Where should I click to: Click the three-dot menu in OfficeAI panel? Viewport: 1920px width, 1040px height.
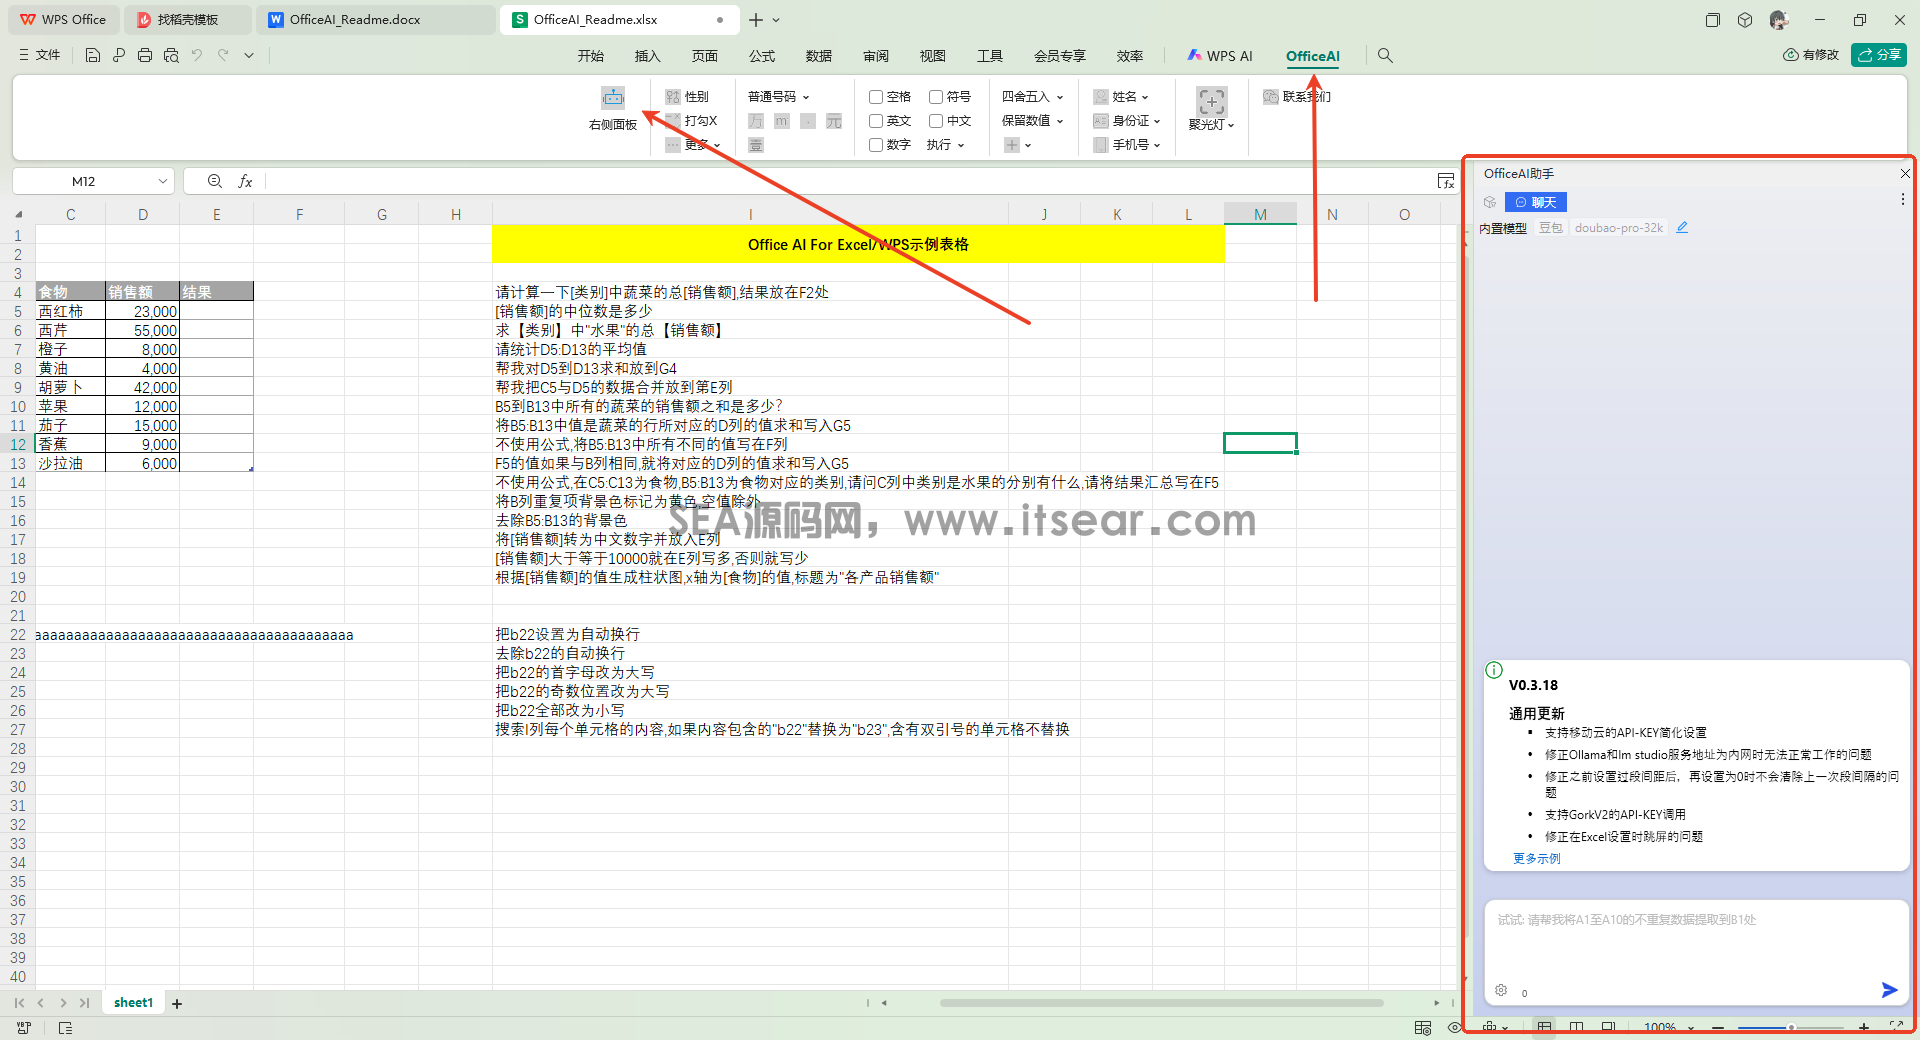click(1902, 199)
